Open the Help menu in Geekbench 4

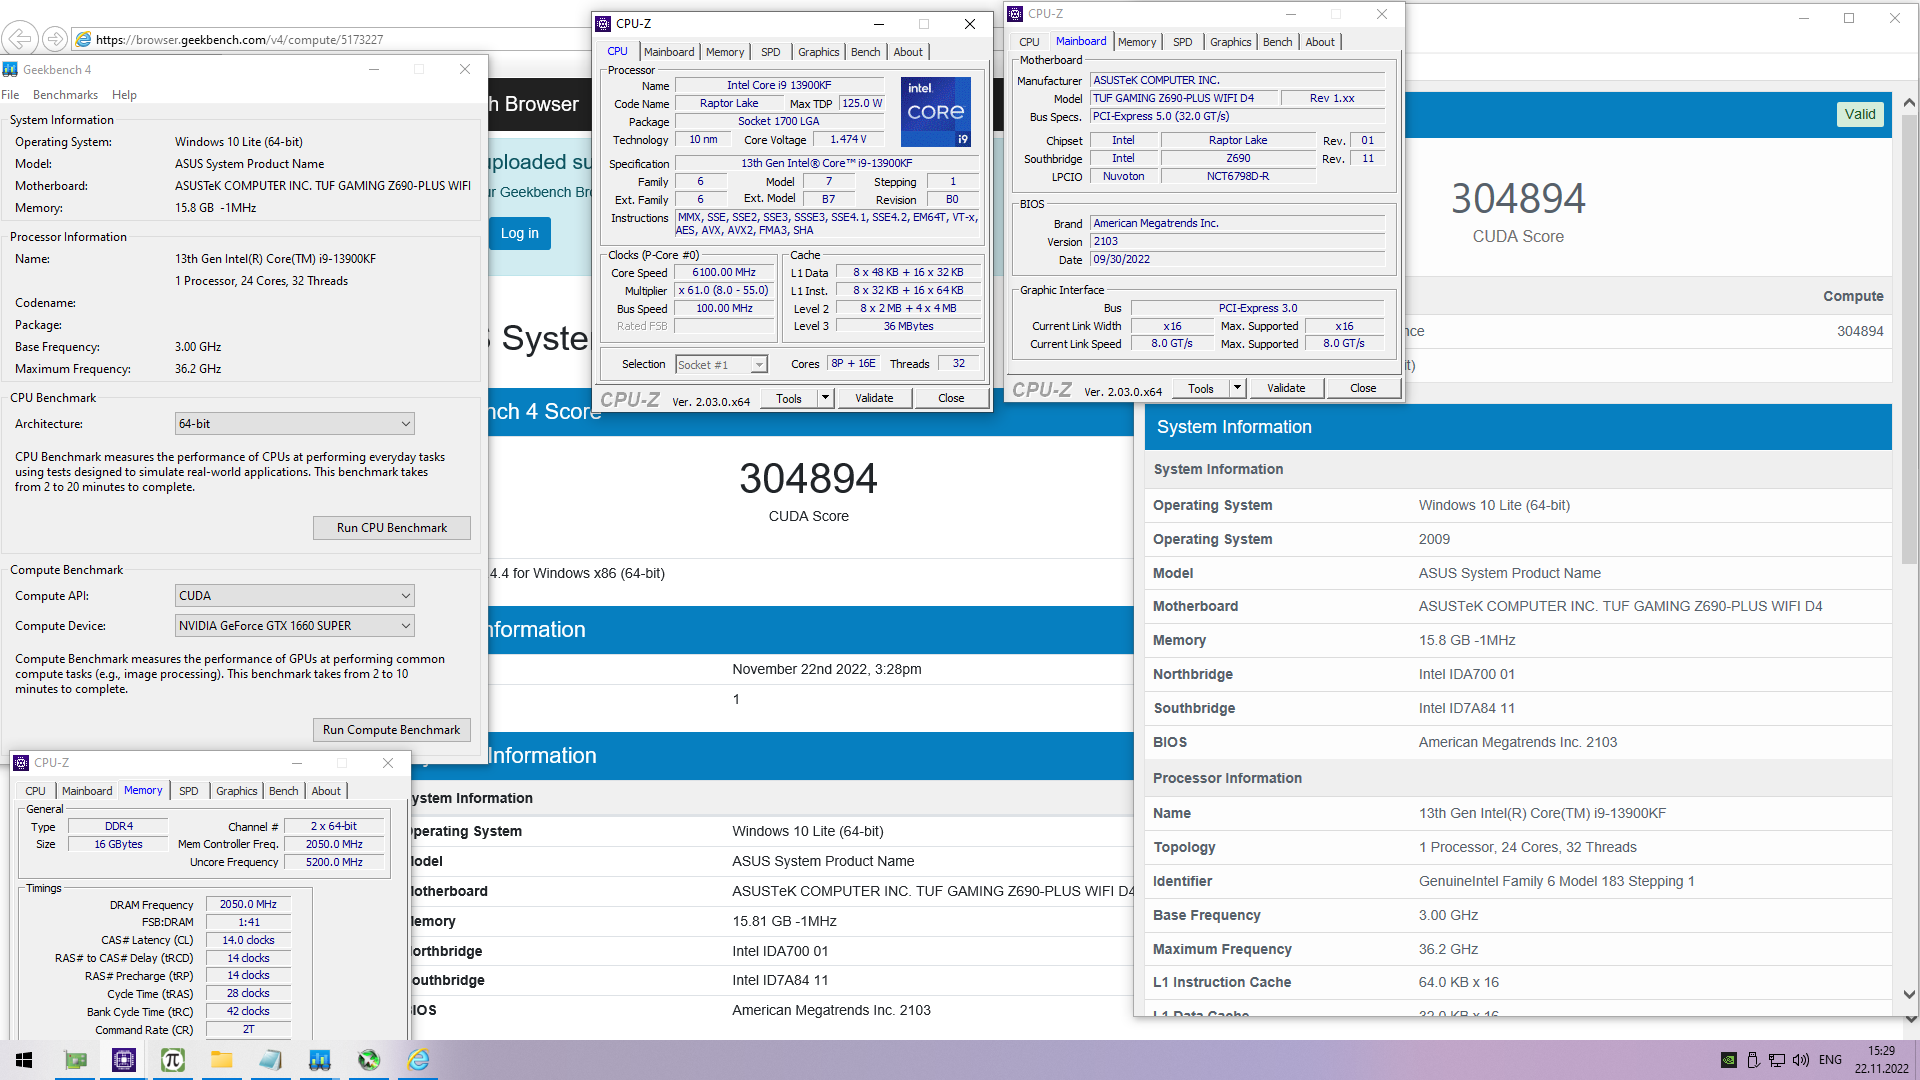point(124,95)
